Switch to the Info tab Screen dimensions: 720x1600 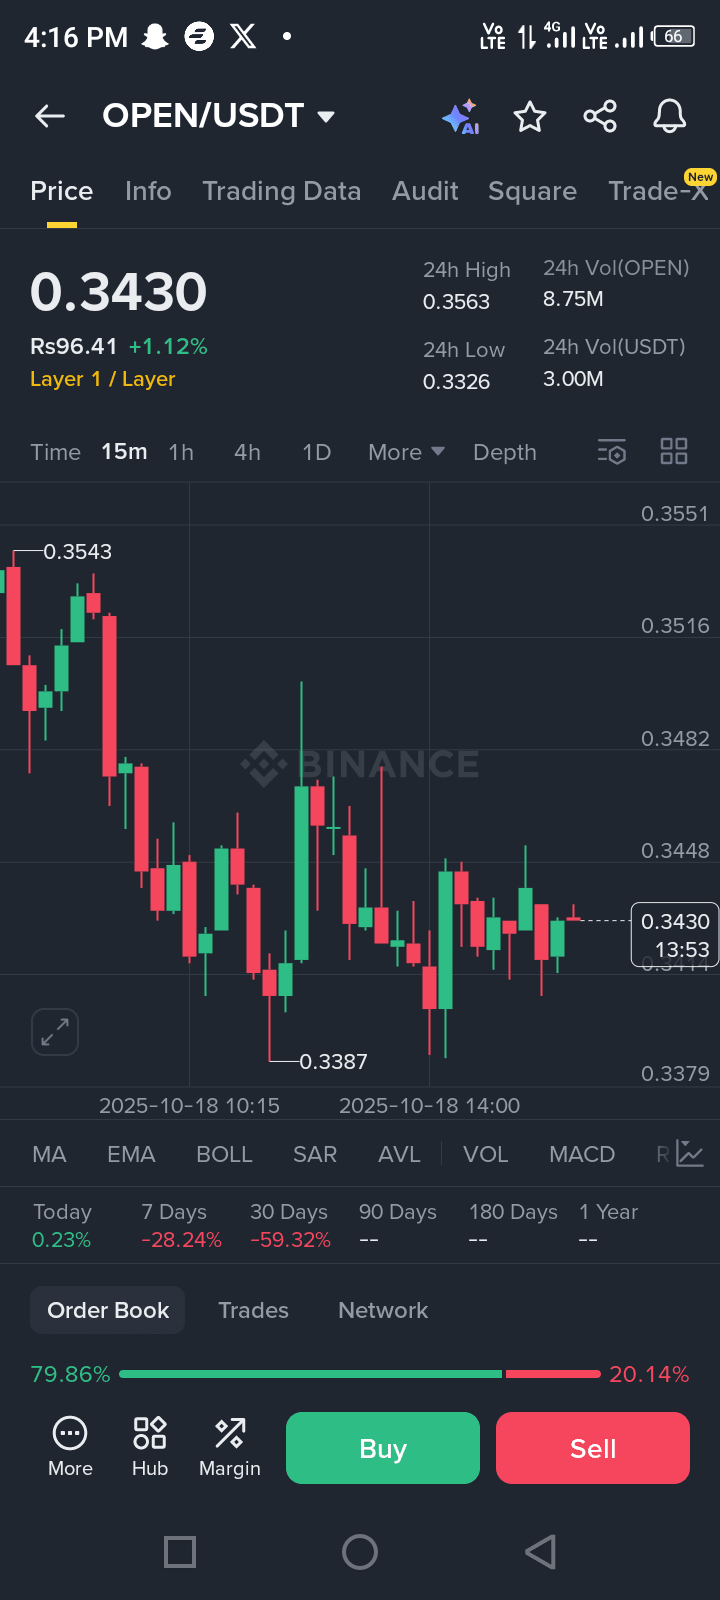click(148, 191)
